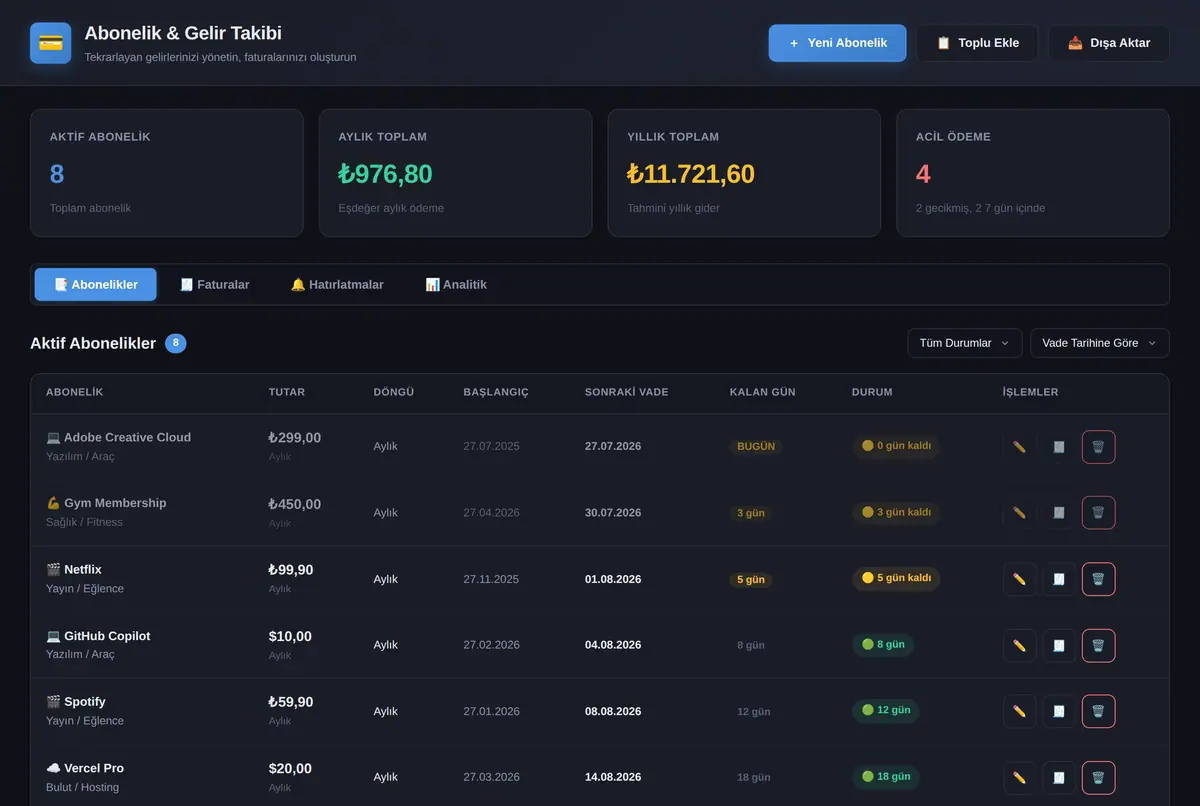This screenshot has height=806, width=1200.
Task: Generate an invoice for Netflix
Action: 1059,579
